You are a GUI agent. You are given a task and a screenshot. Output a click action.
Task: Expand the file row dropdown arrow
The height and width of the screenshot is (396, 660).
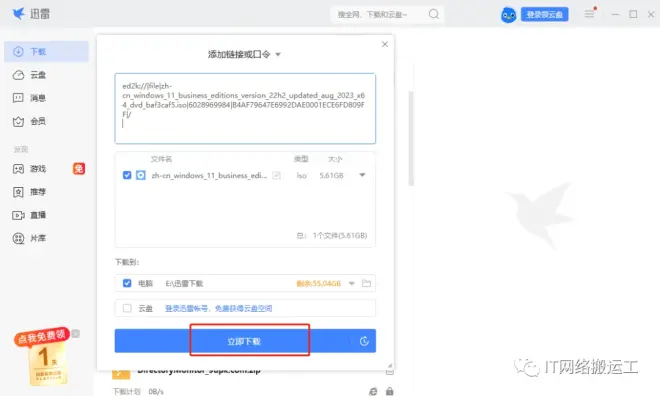click(x=362, y=175)
